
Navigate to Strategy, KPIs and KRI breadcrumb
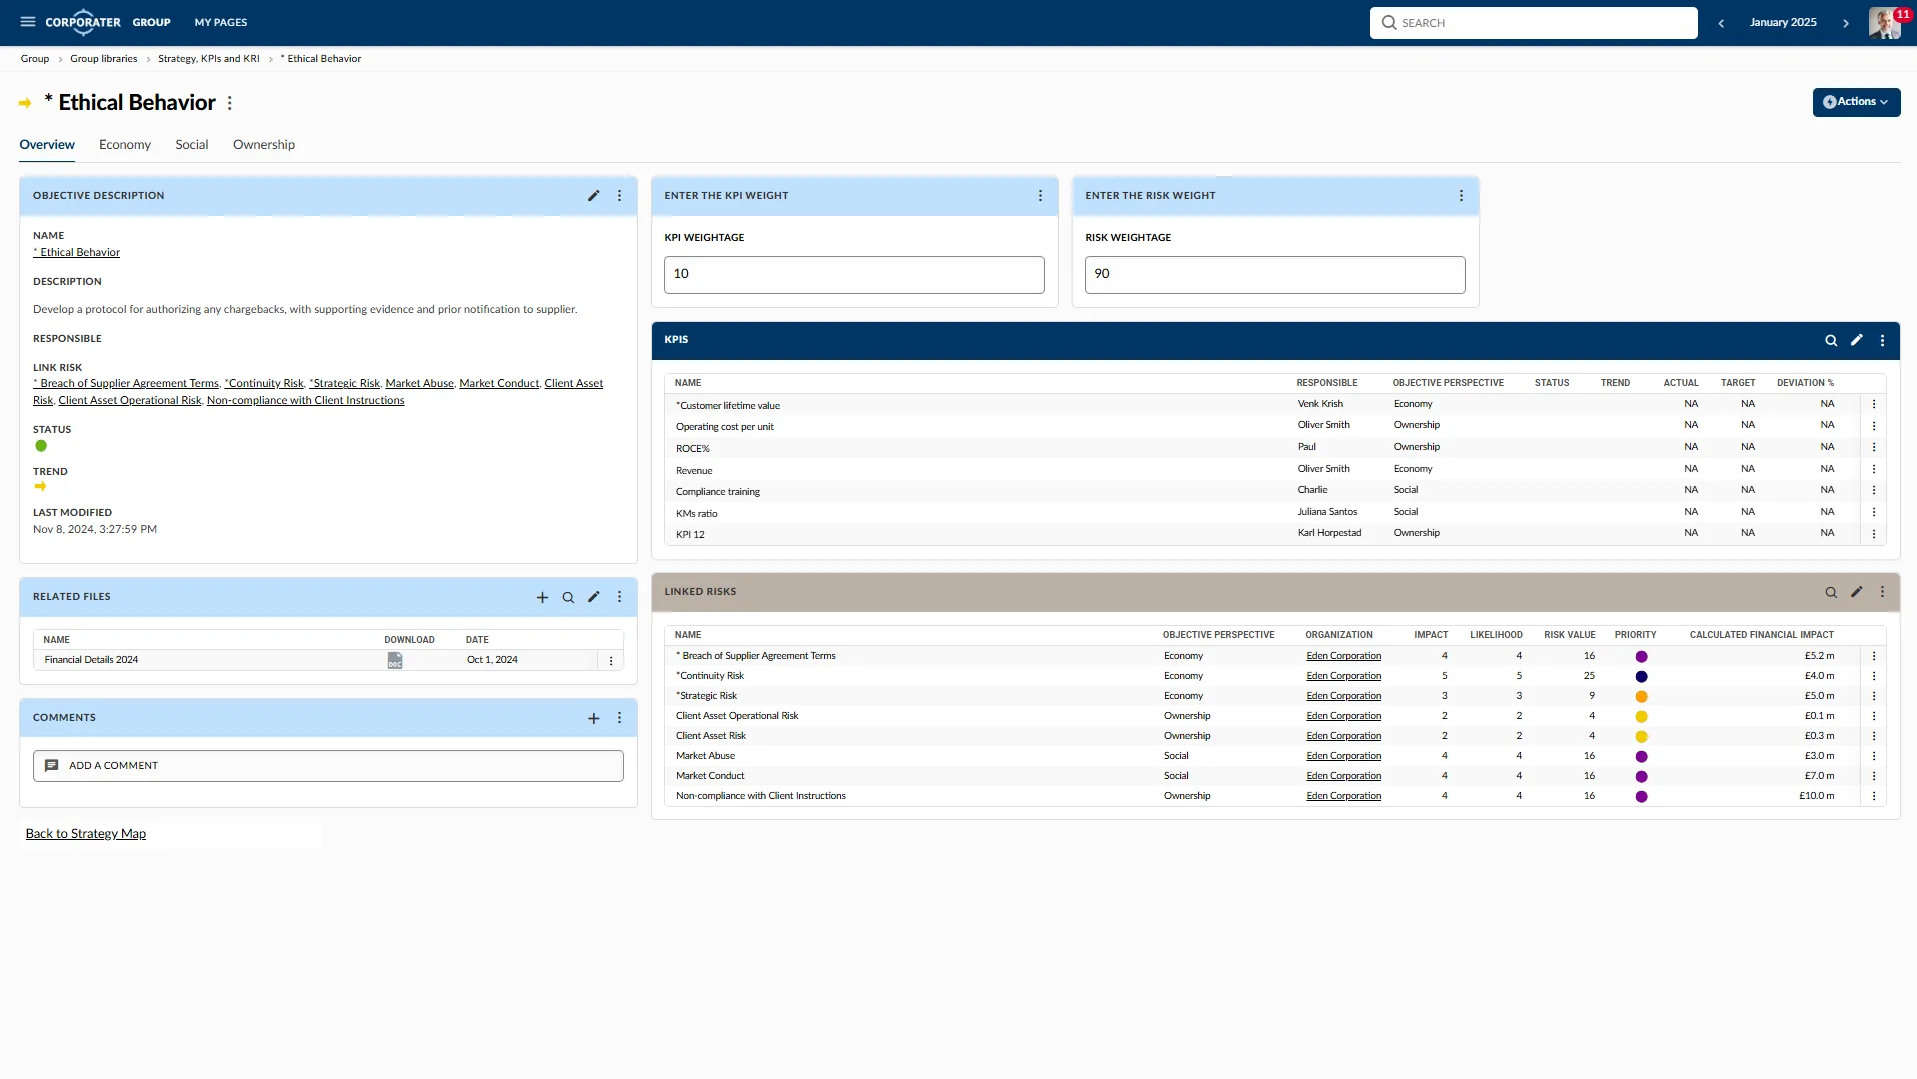pos(209,59)
